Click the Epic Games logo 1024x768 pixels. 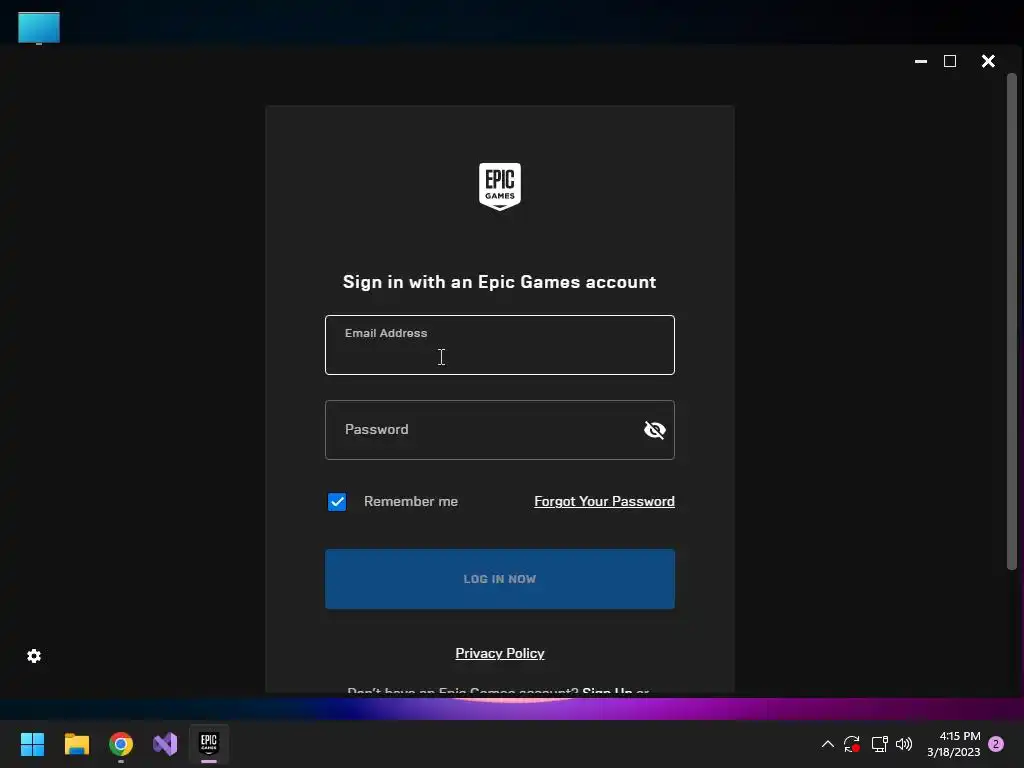pyautogui.click(x=500, y=187)
